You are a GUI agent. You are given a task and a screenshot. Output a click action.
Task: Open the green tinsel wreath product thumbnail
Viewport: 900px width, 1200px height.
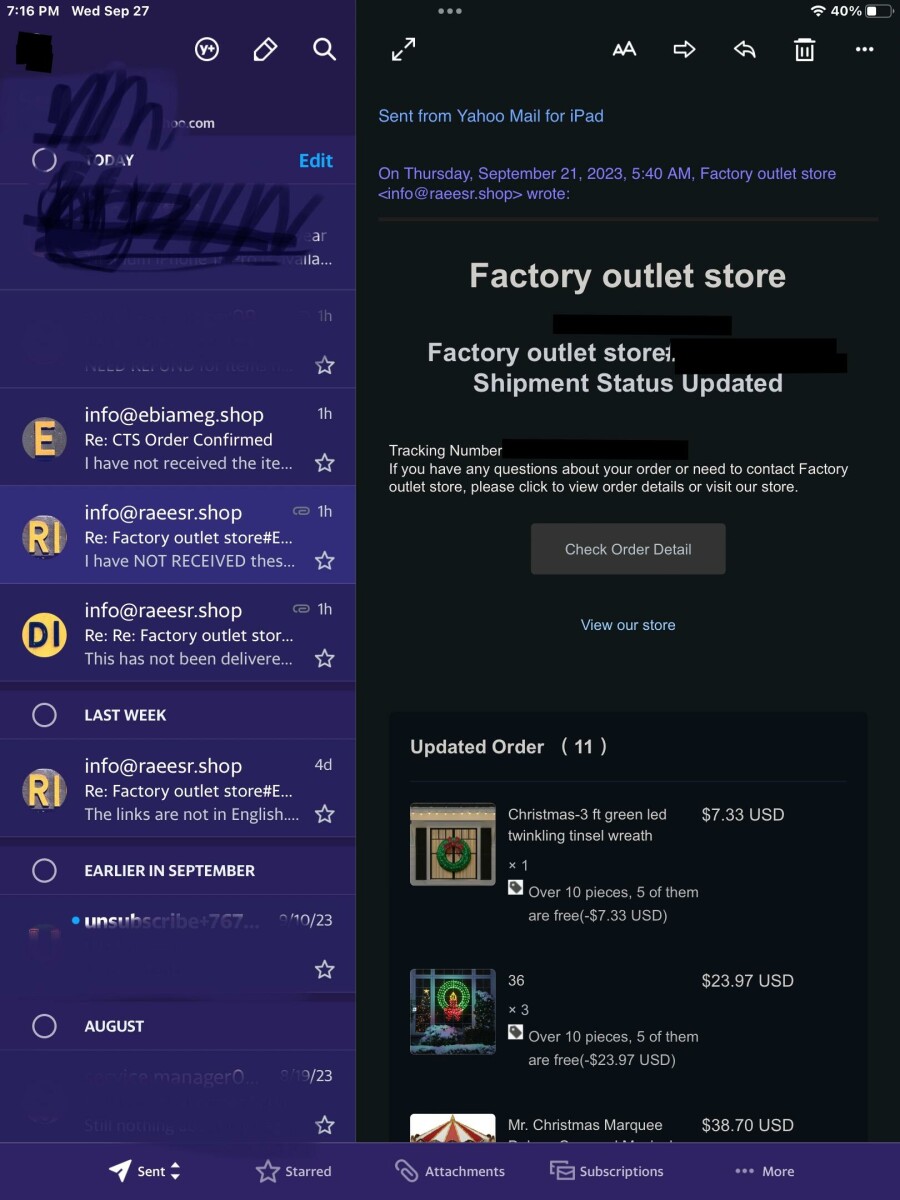click(453, 844)
